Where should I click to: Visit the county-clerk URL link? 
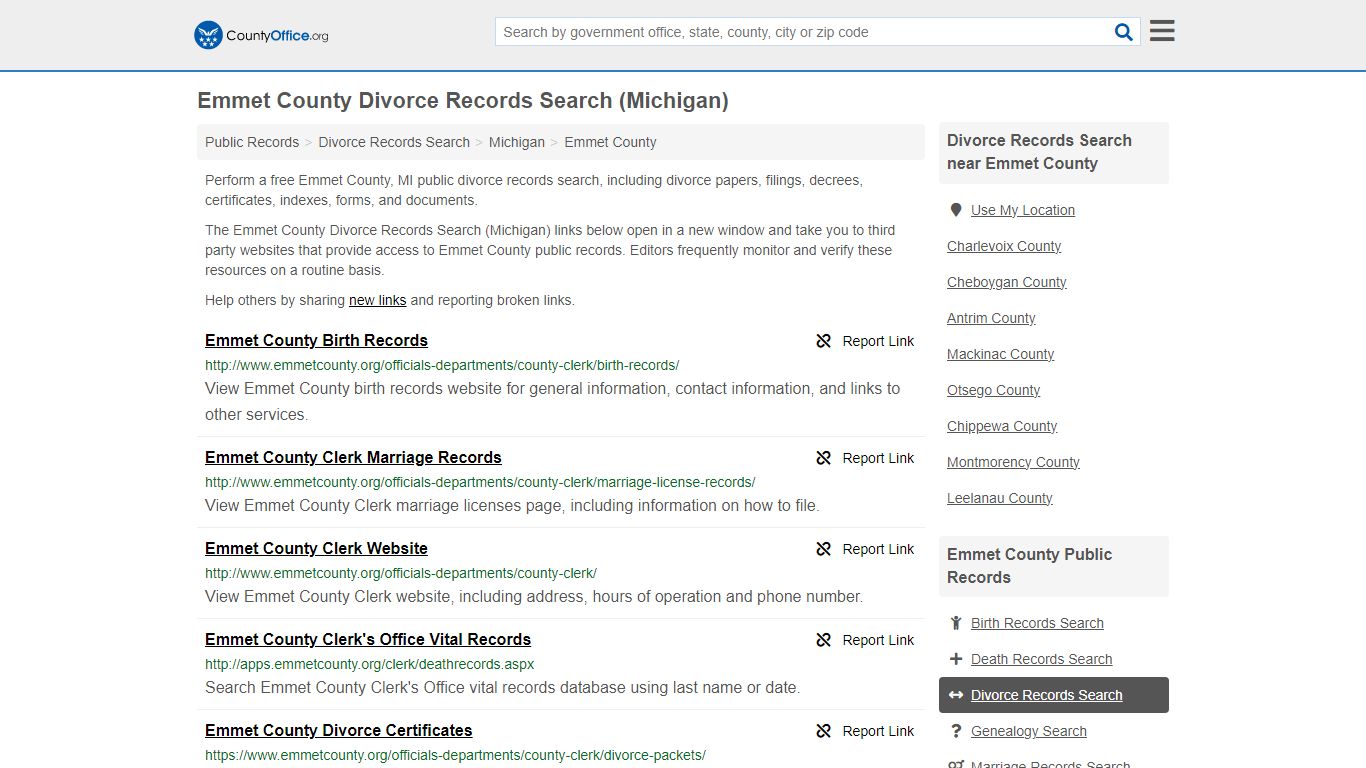pos(401,573)
